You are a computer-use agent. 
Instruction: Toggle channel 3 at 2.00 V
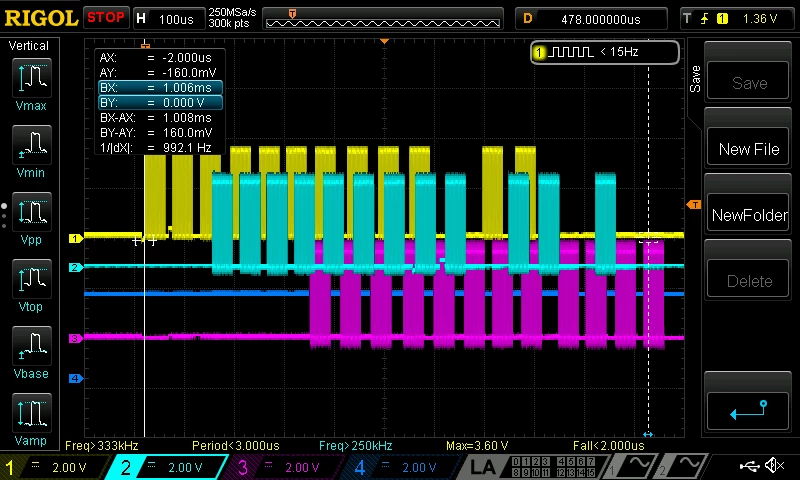(285, 467)
